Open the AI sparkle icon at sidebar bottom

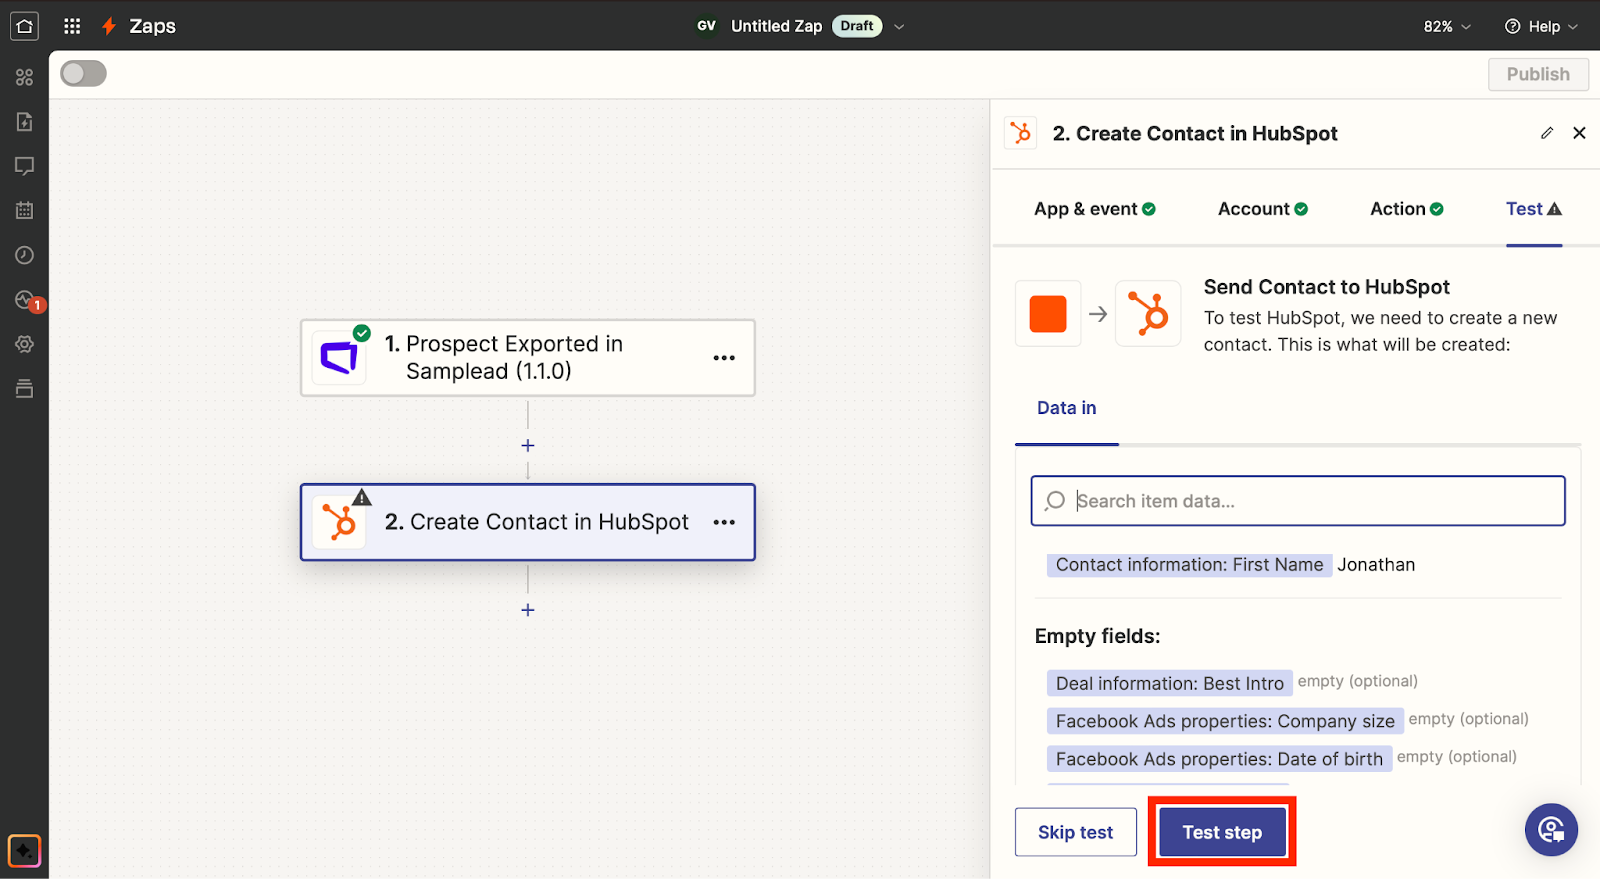pyautogui.click(x=24, y=851)
